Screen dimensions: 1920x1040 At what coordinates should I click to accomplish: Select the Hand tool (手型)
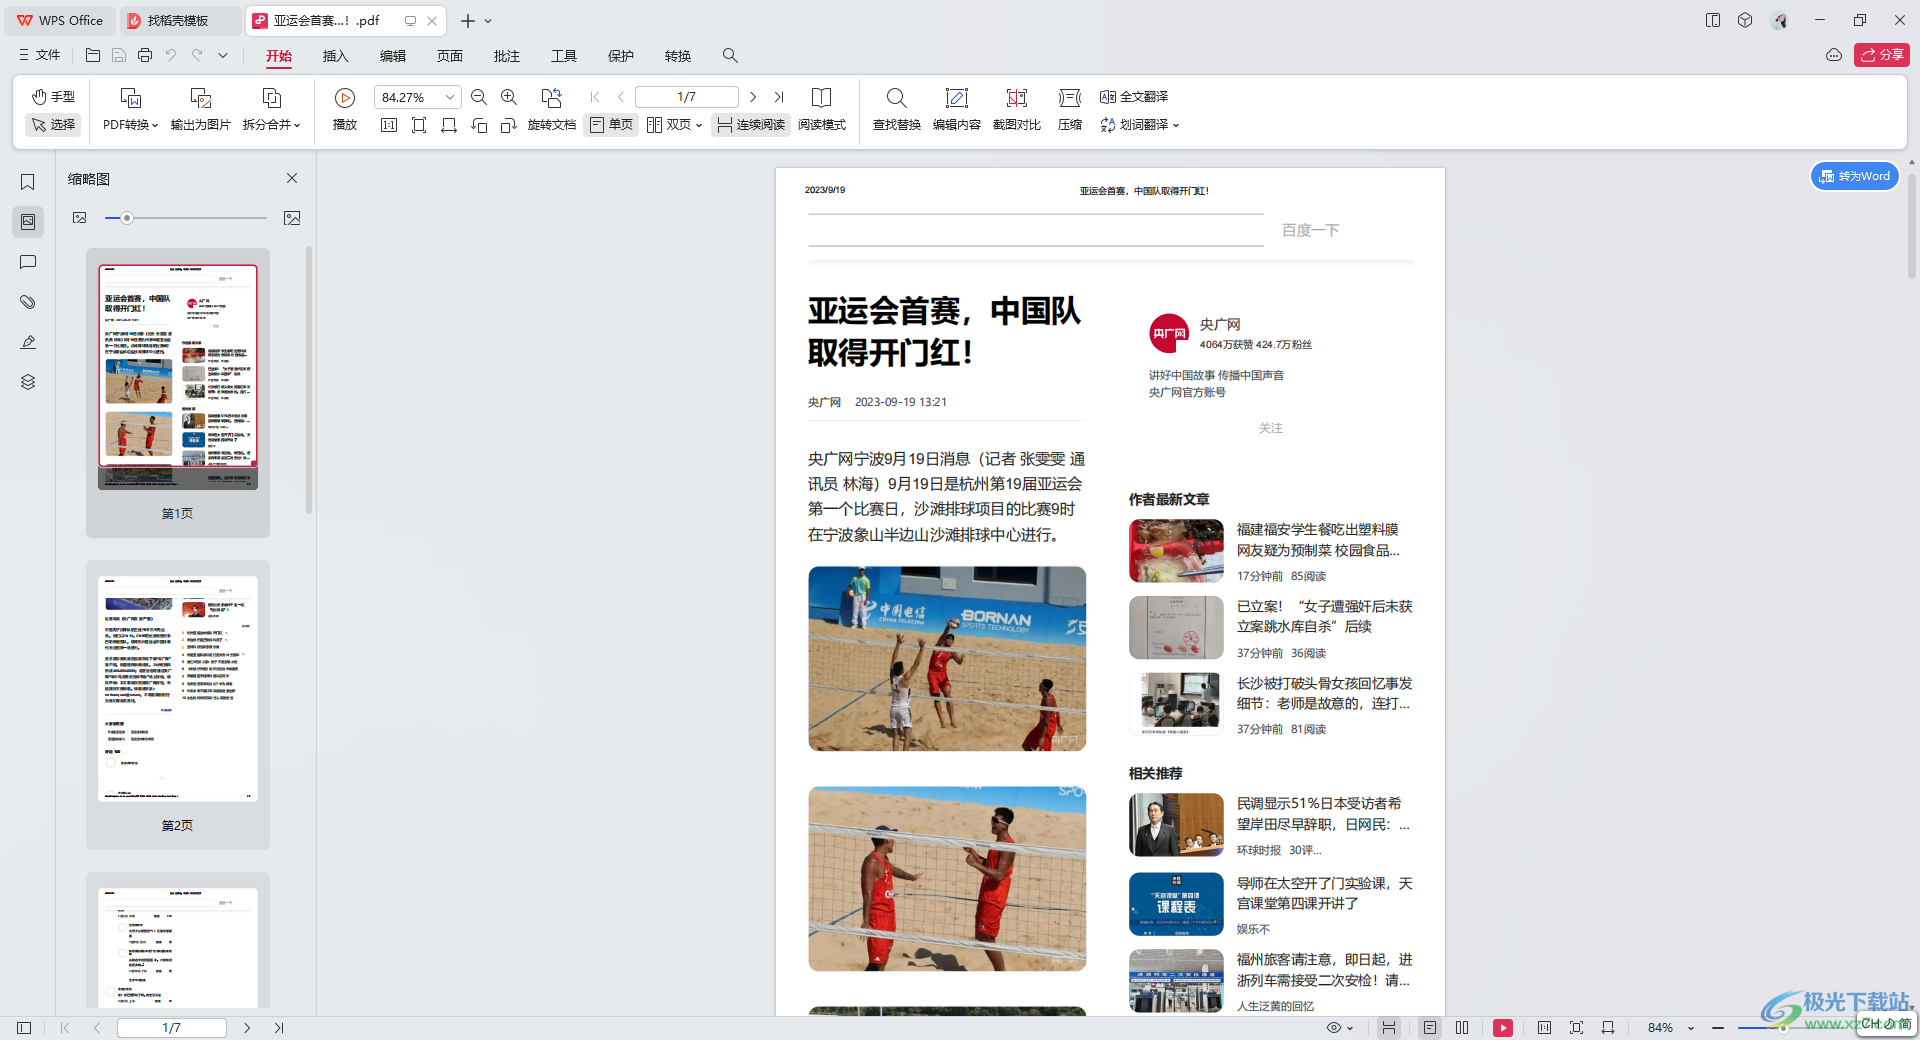[x=53, y=97]
